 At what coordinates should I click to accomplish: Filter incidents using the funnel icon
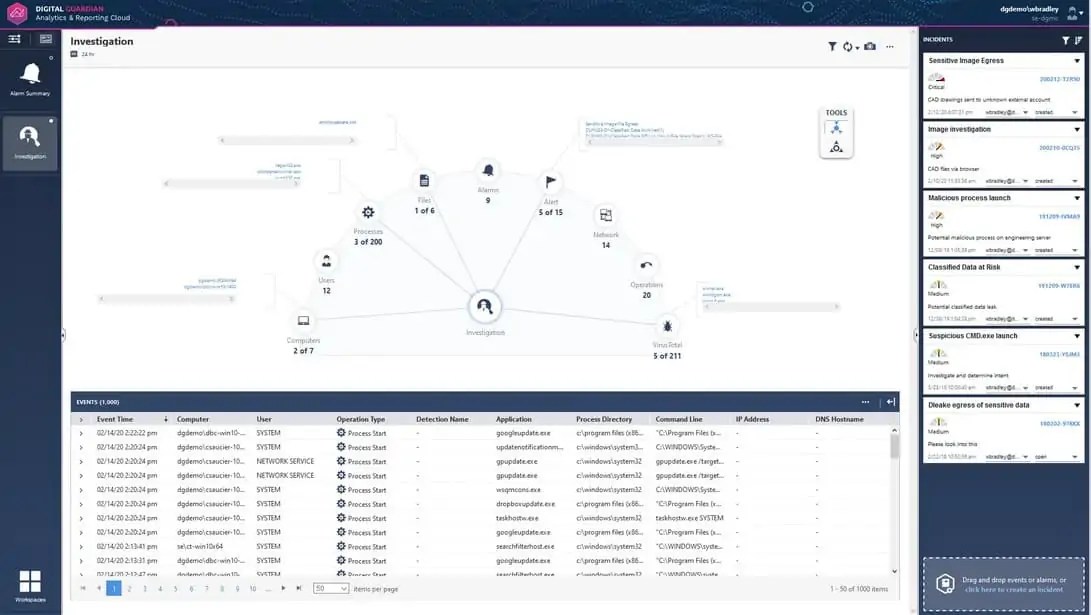coord(1066,40)
